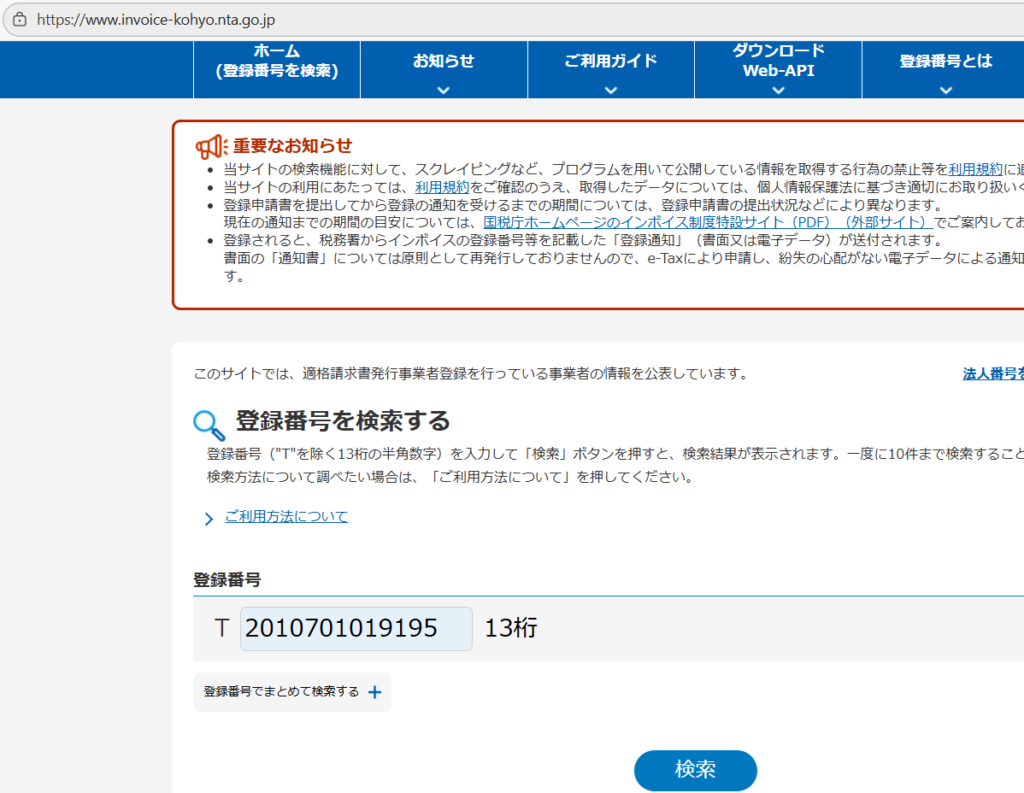
Task: Expand the 登録番号でまとめて検索する section
Action: [x=291, y=690]
